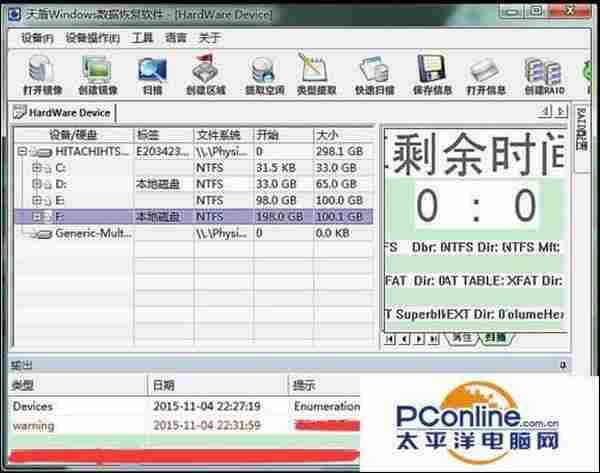Expand the D: partition tree node
The height and width of the screenshot is (473, 600).
pyautogui.click(x=36, y=183)
